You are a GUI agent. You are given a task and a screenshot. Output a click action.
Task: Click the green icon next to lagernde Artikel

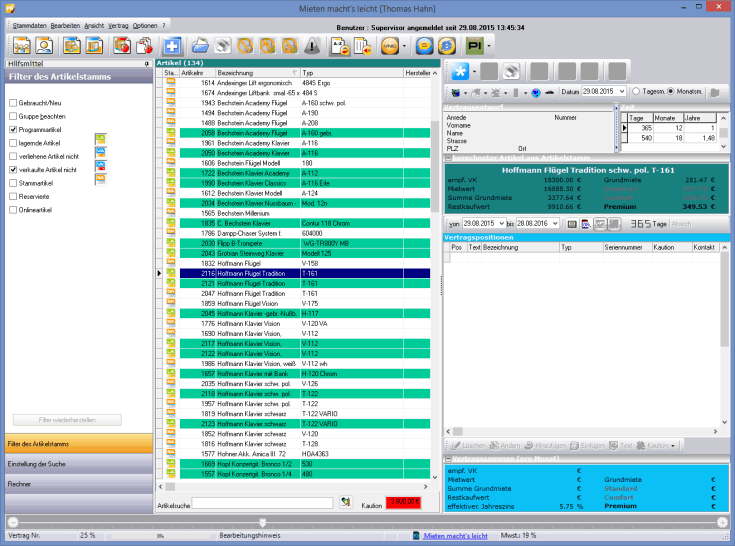(100, 139)
